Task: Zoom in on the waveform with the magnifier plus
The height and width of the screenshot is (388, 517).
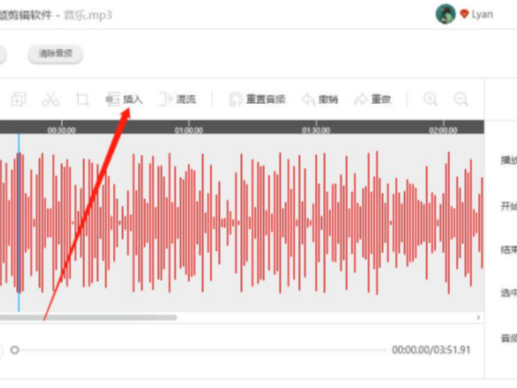Action: tap(430, 99)
